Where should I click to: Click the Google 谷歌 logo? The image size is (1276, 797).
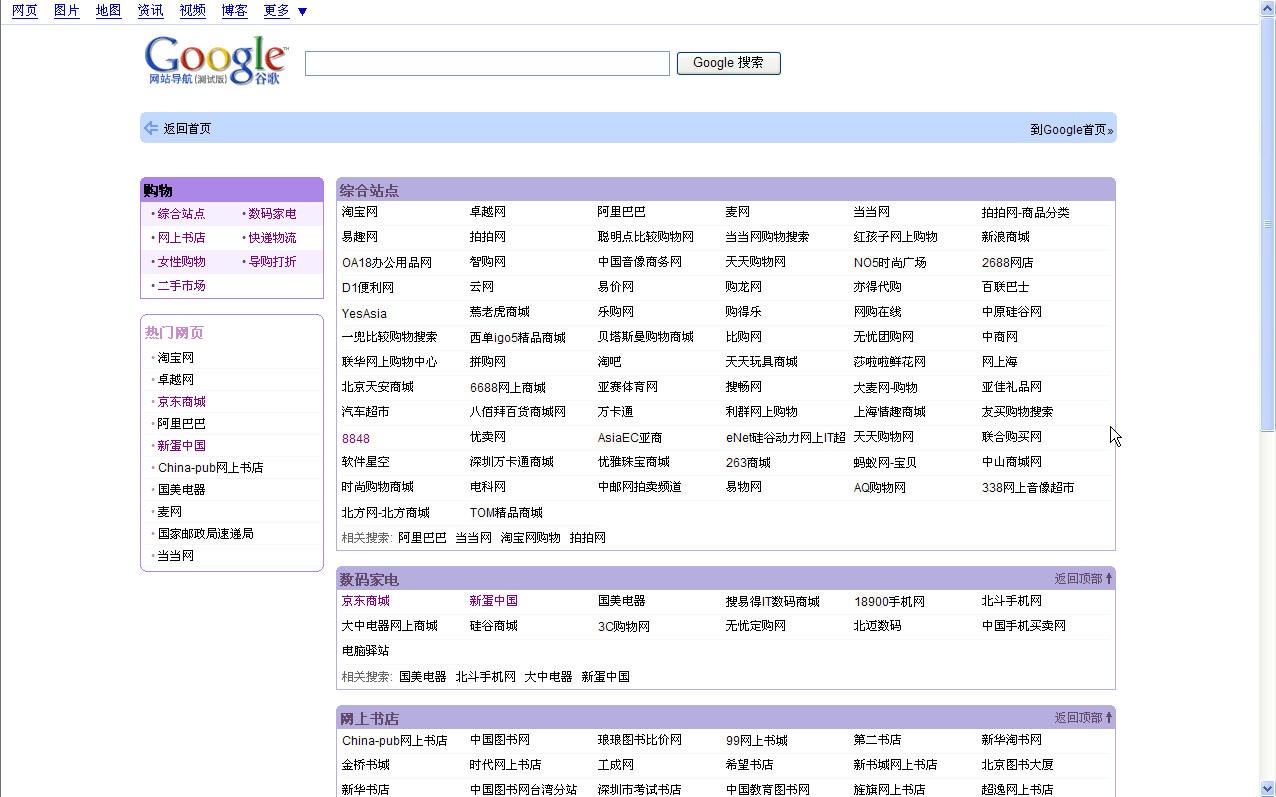point(213,62)
